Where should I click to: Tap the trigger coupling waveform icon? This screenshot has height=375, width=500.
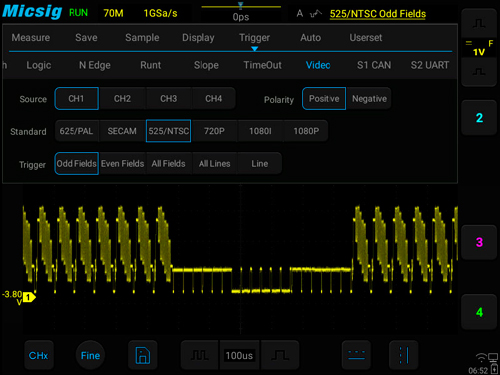[x=316, y=14]
